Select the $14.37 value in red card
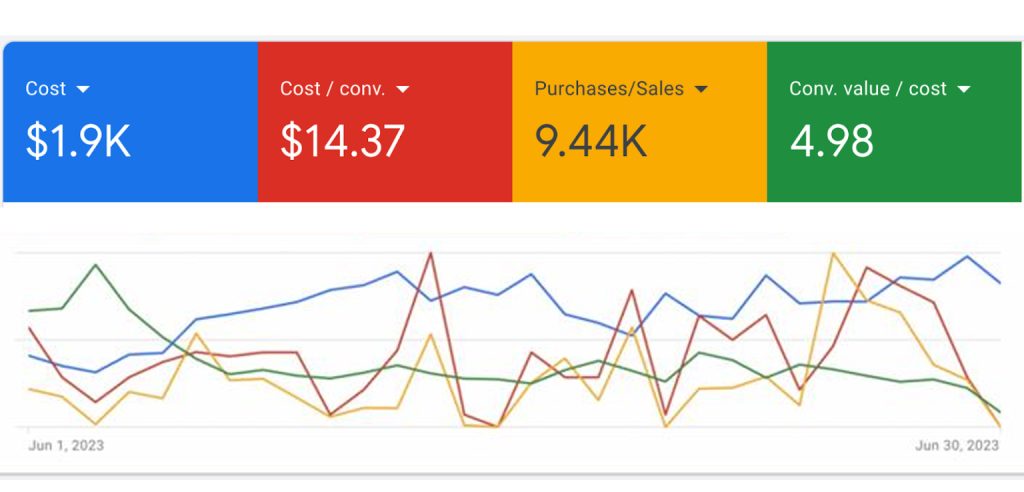This screenshot has height=492, width=1024. click(x=342, y=142)
